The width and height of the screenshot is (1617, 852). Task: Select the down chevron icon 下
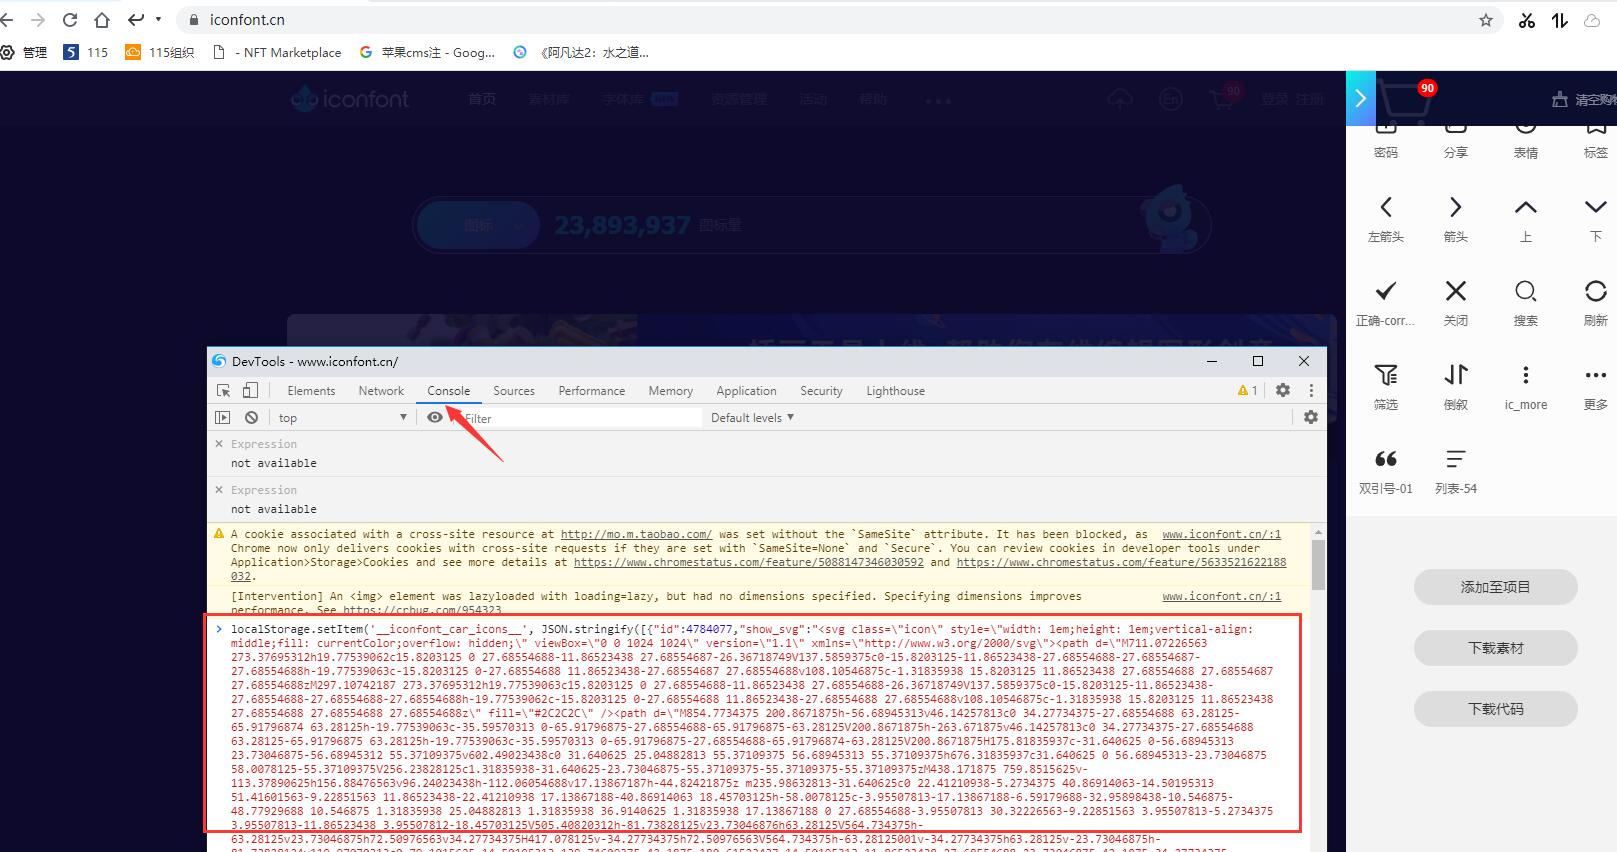pos(1596,207)
